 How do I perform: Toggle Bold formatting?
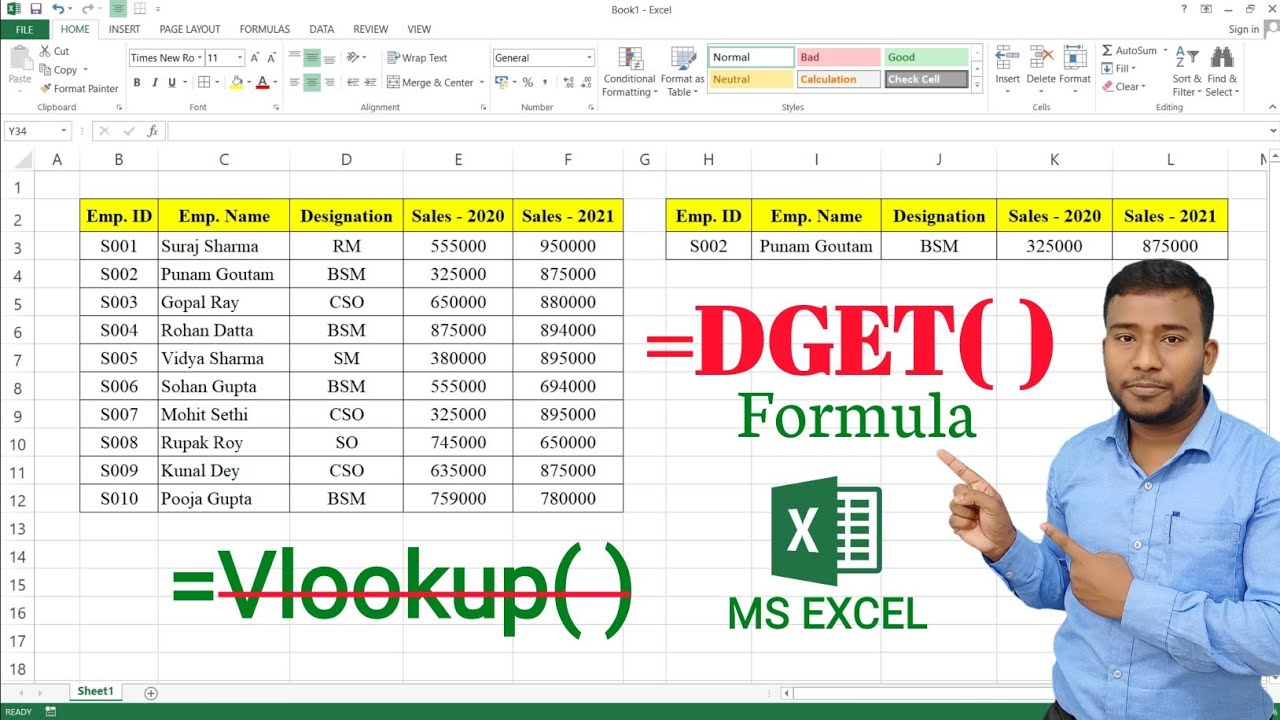click(136, 83)
